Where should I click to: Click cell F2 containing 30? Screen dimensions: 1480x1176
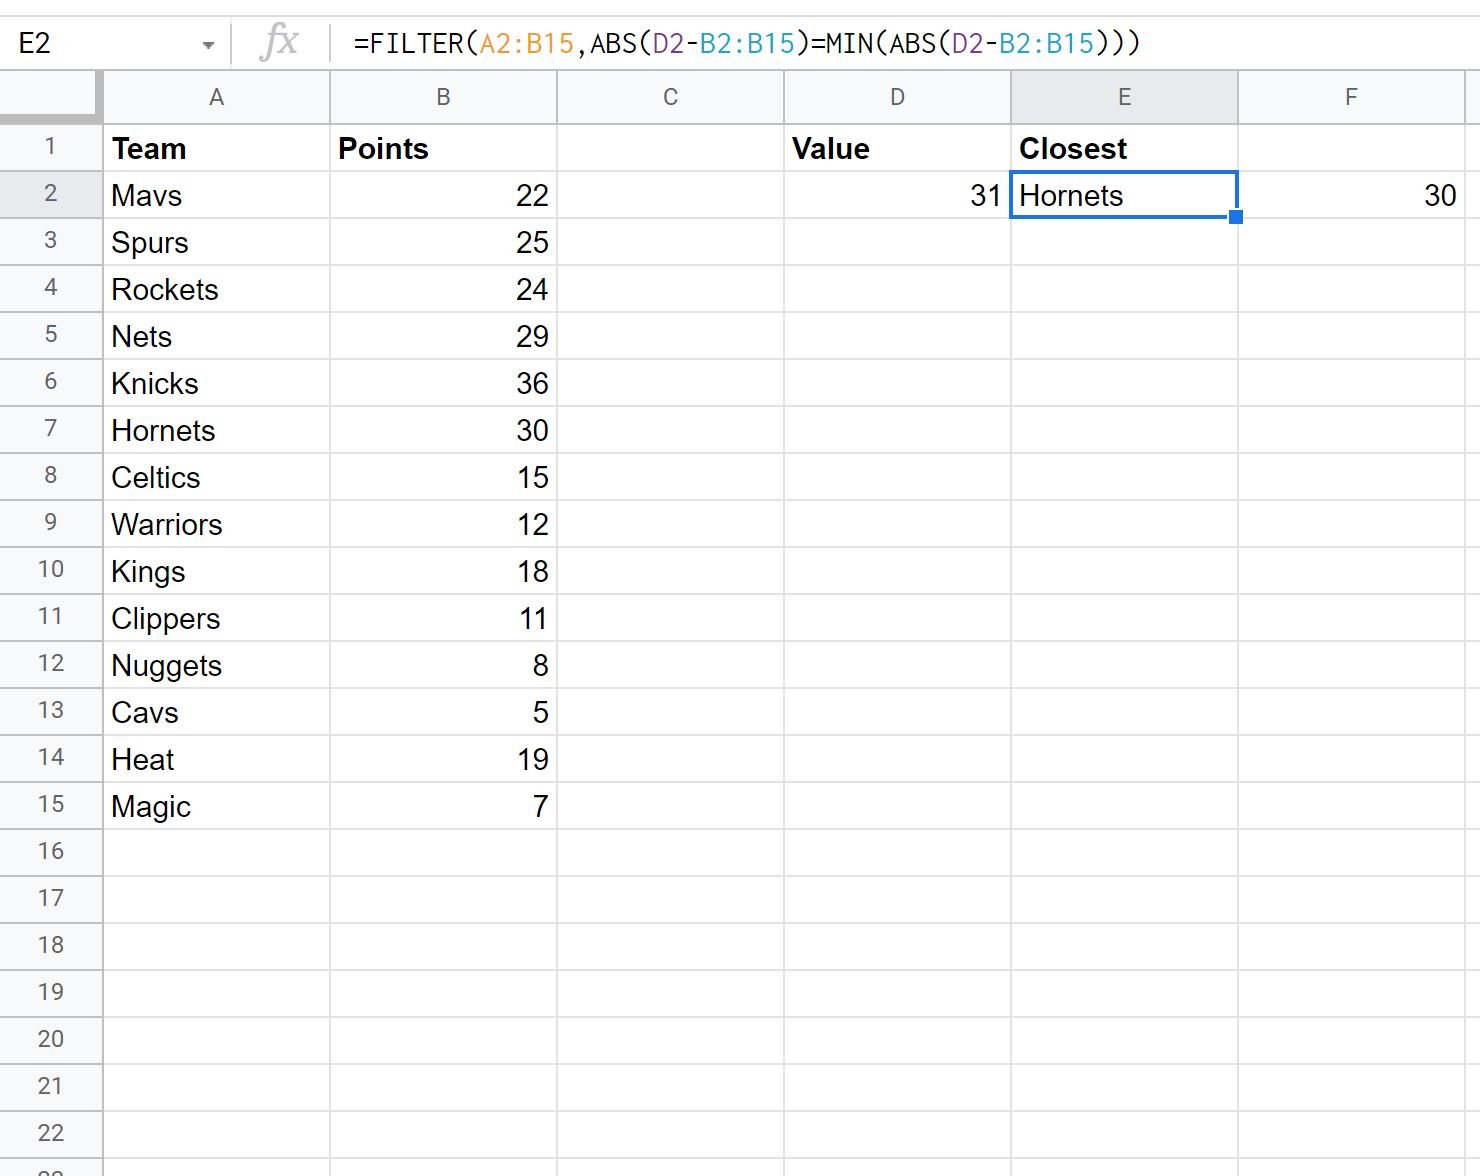[1351, 195]
